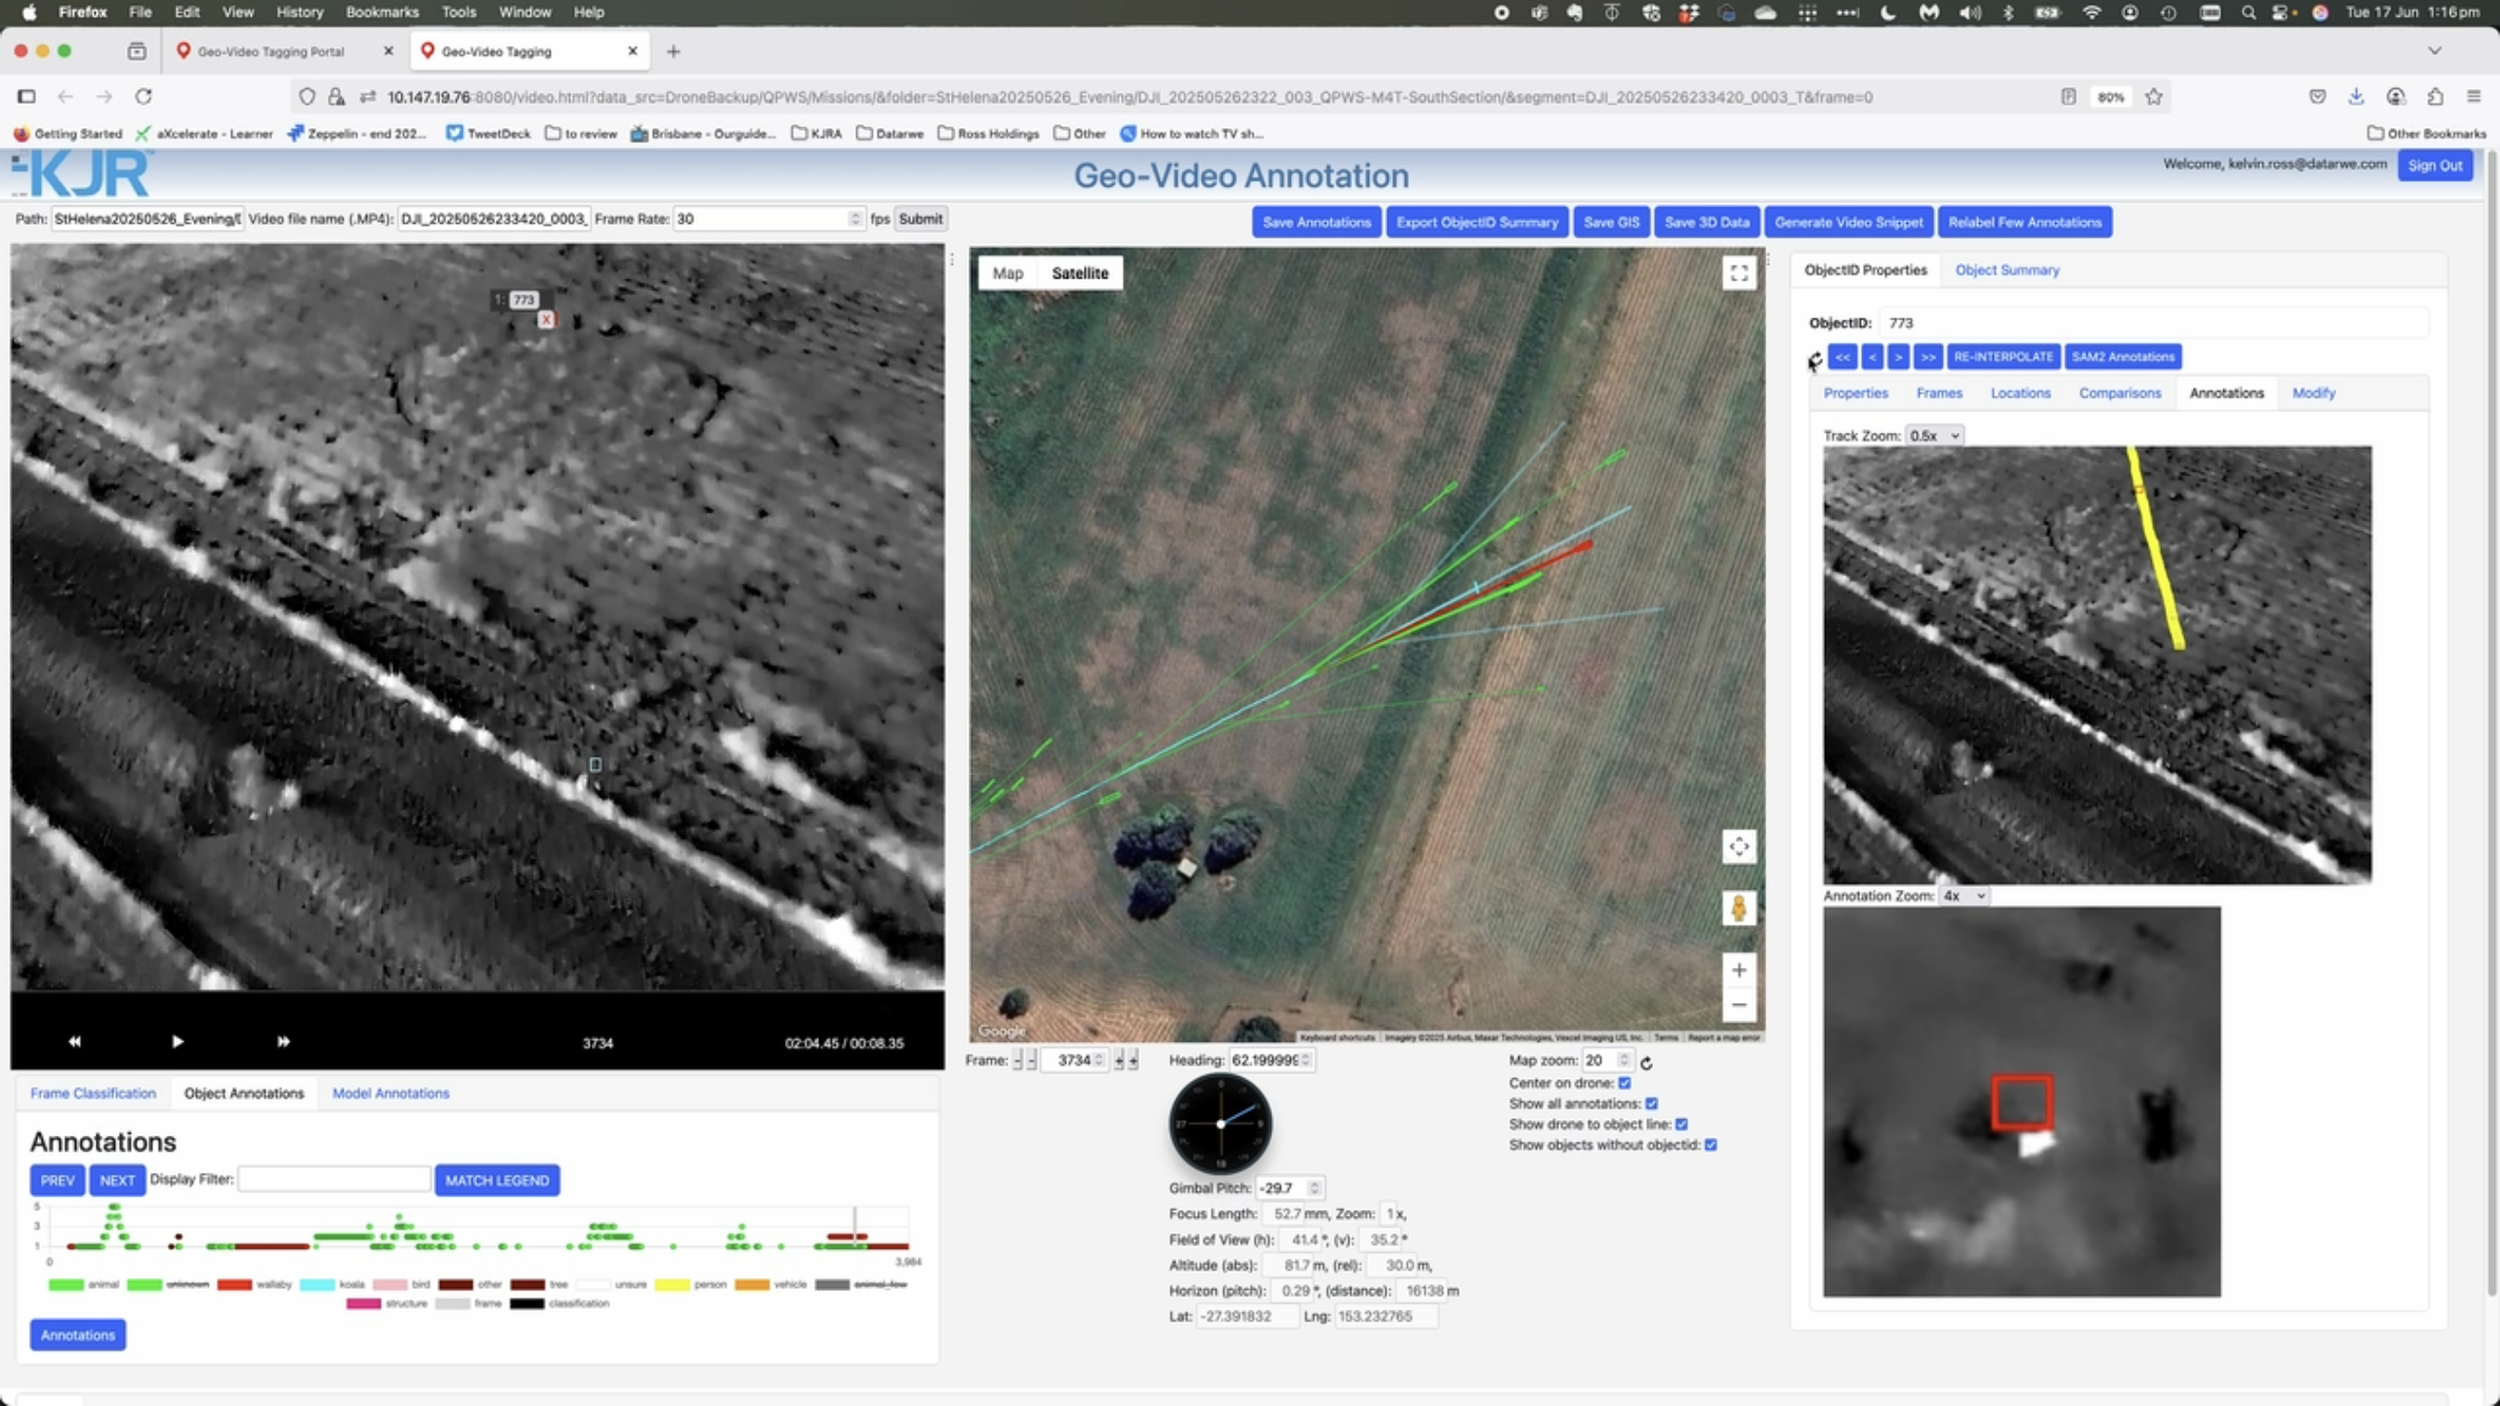
Task: Uncheck Center on drone checkbox
Action: point(1624,1083)
